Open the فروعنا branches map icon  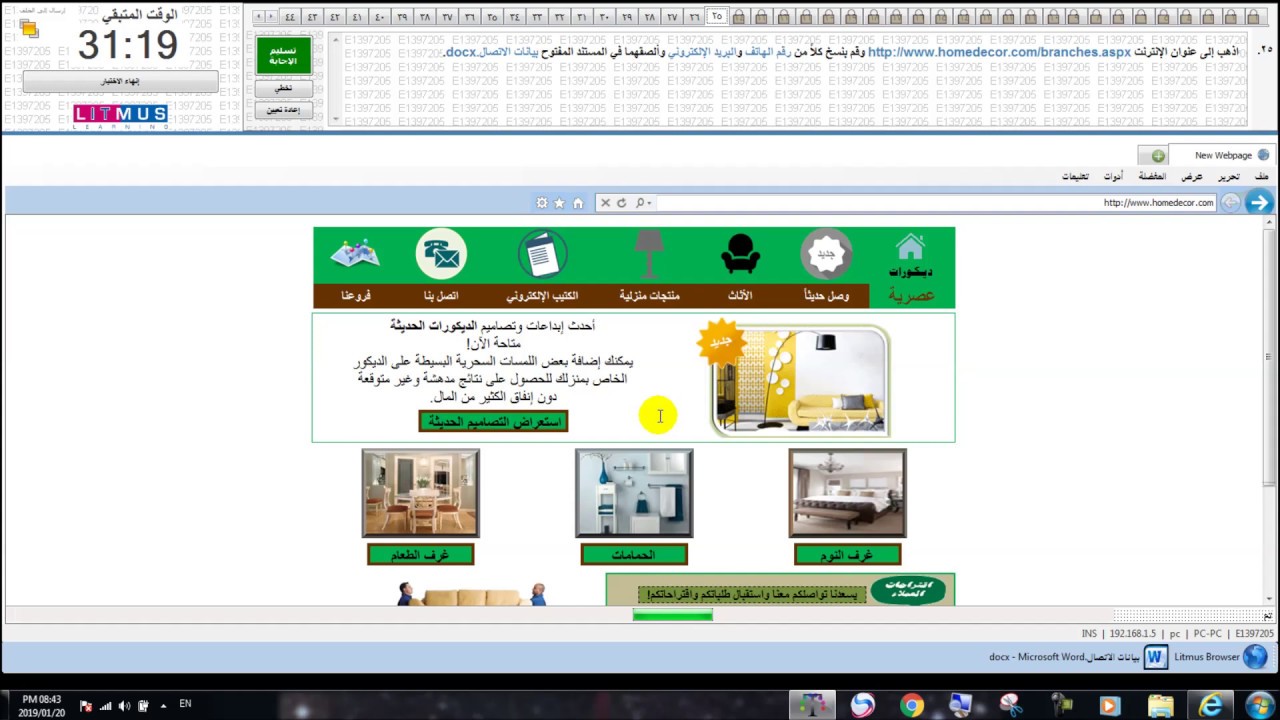coord(355,255)
